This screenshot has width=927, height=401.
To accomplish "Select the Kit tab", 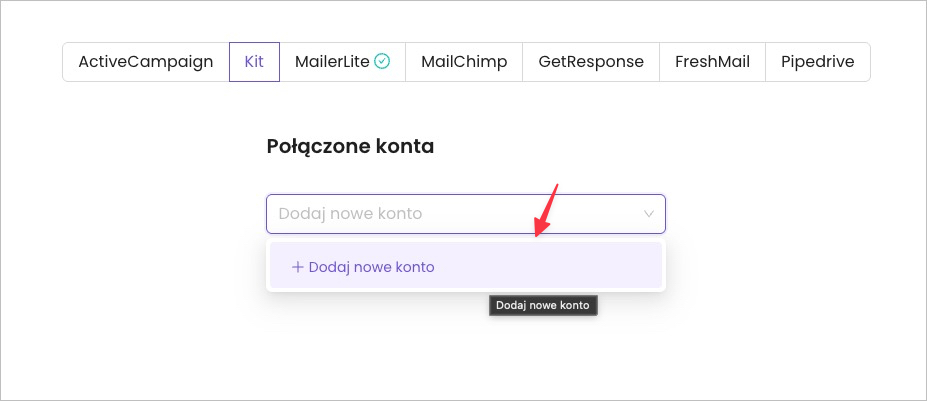I will click(x=254, y=62).
